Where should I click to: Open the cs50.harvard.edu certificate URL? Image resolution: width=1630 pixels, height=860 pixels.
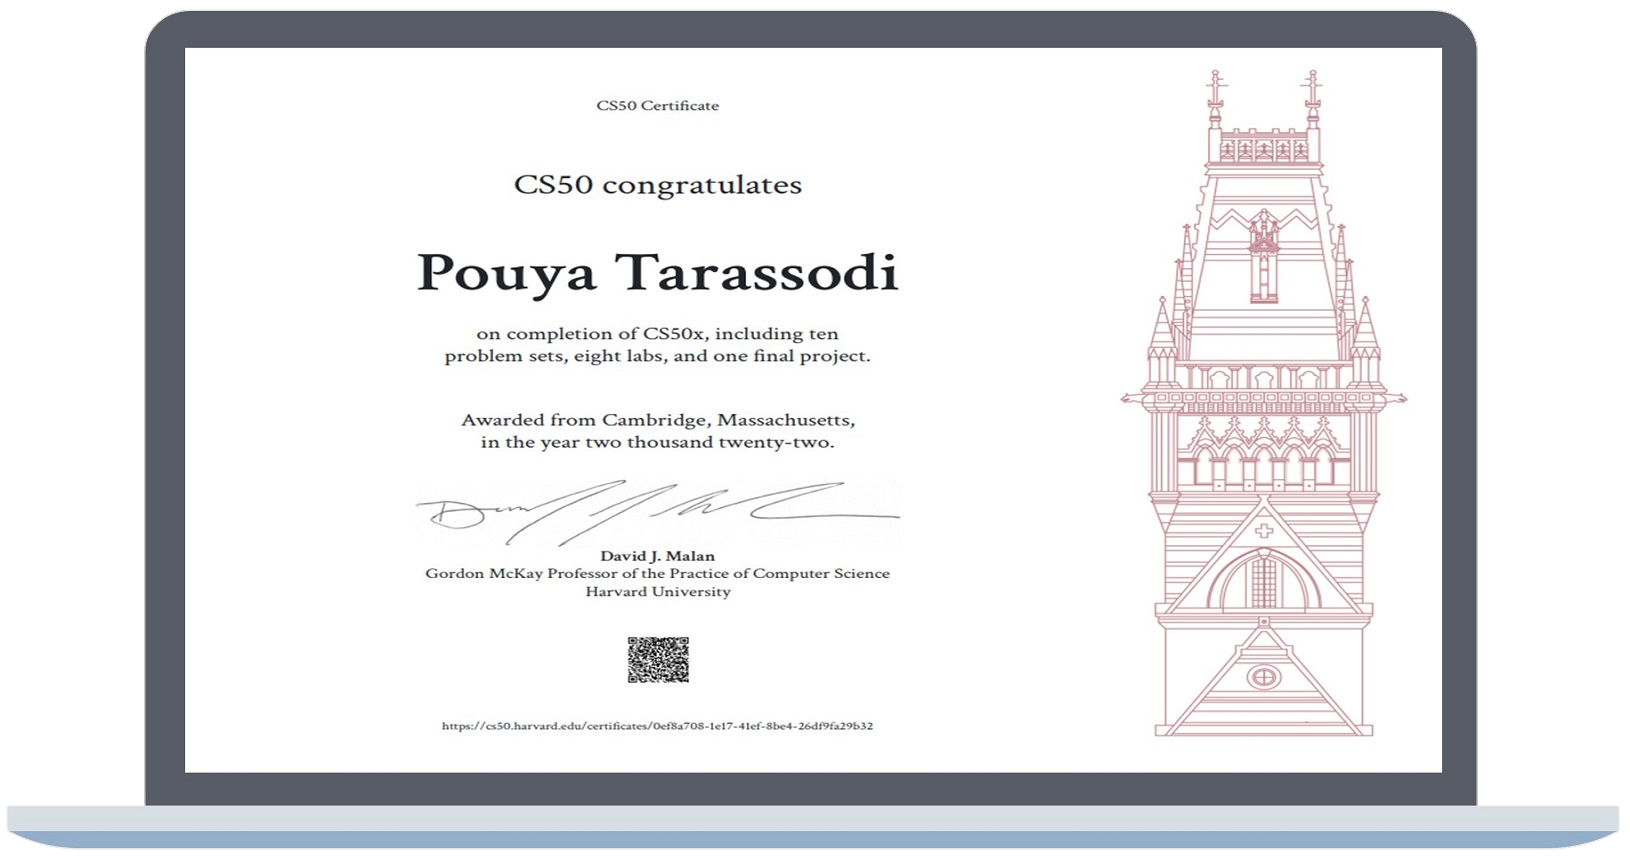tap(657, 726)
